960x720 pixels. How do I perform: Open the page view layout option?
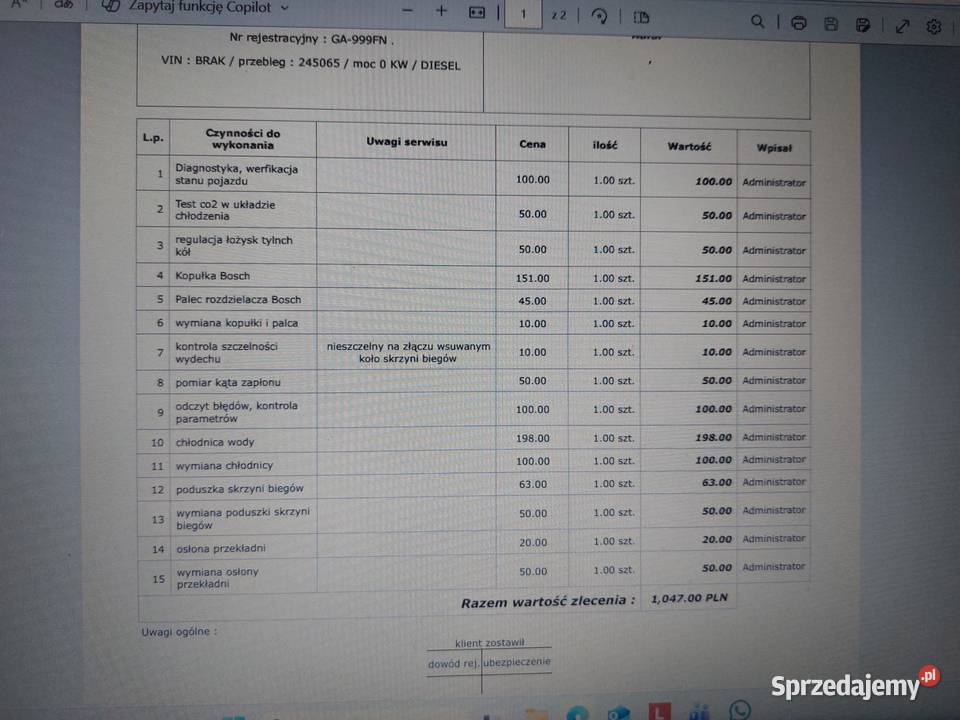tap(641, 17)
